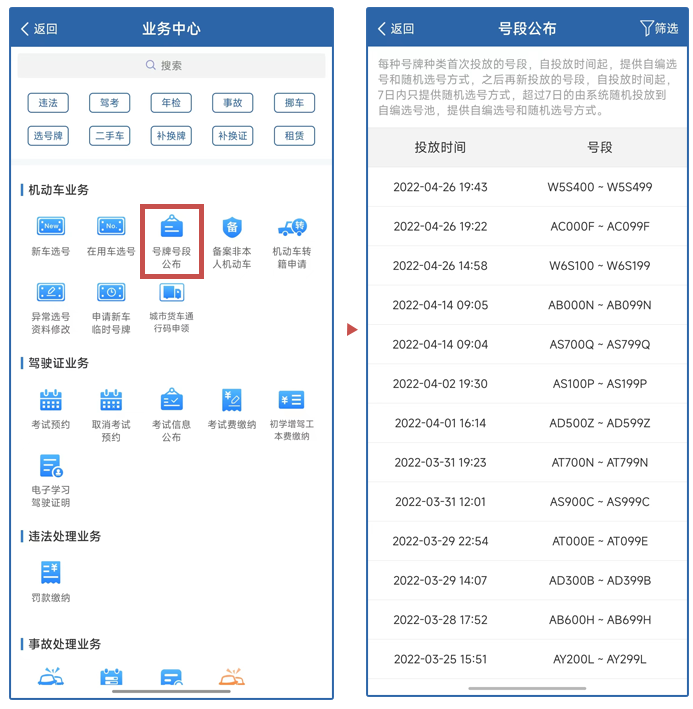This screenshot has height=709, width=693.
Task: Click release time 2022-04-26 19:43
Action: point(440,187)
